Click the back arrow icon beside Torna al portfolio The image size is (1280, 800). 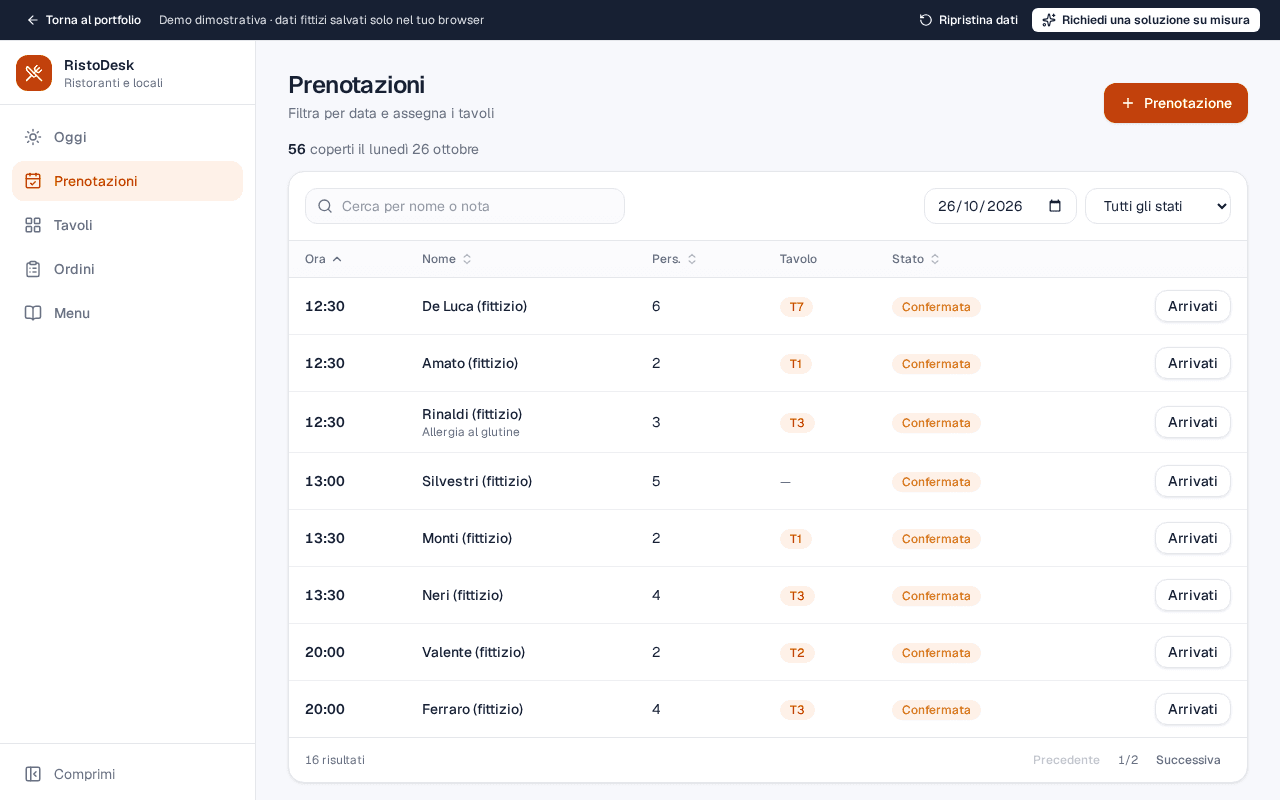(x=32, y=20)
